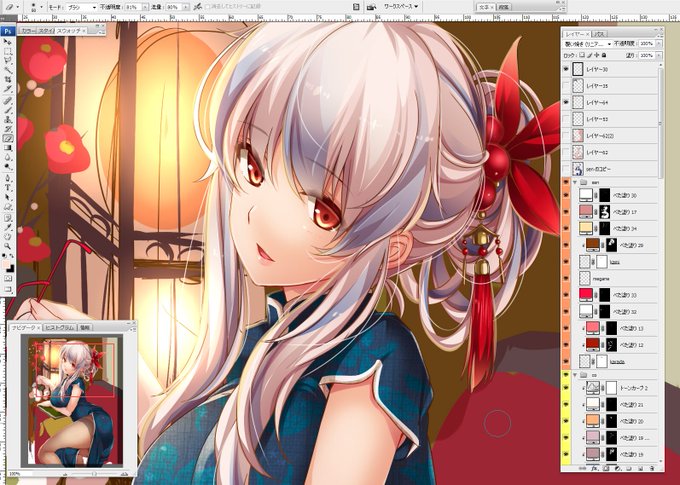Select the Gradient tool
Viewport: 680px width, 485px height.
pos(7,148)
